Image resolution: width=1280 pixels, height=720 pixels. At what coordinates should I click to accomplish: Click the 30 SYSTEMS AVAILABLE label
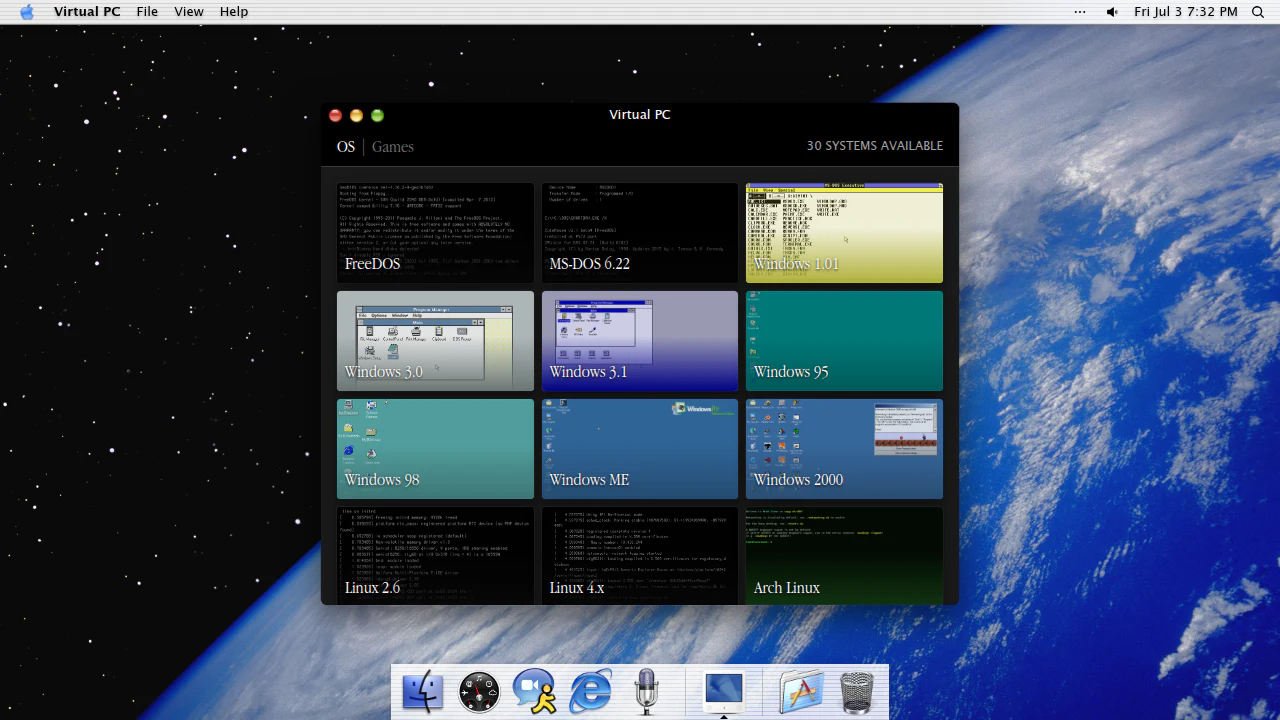875,146
